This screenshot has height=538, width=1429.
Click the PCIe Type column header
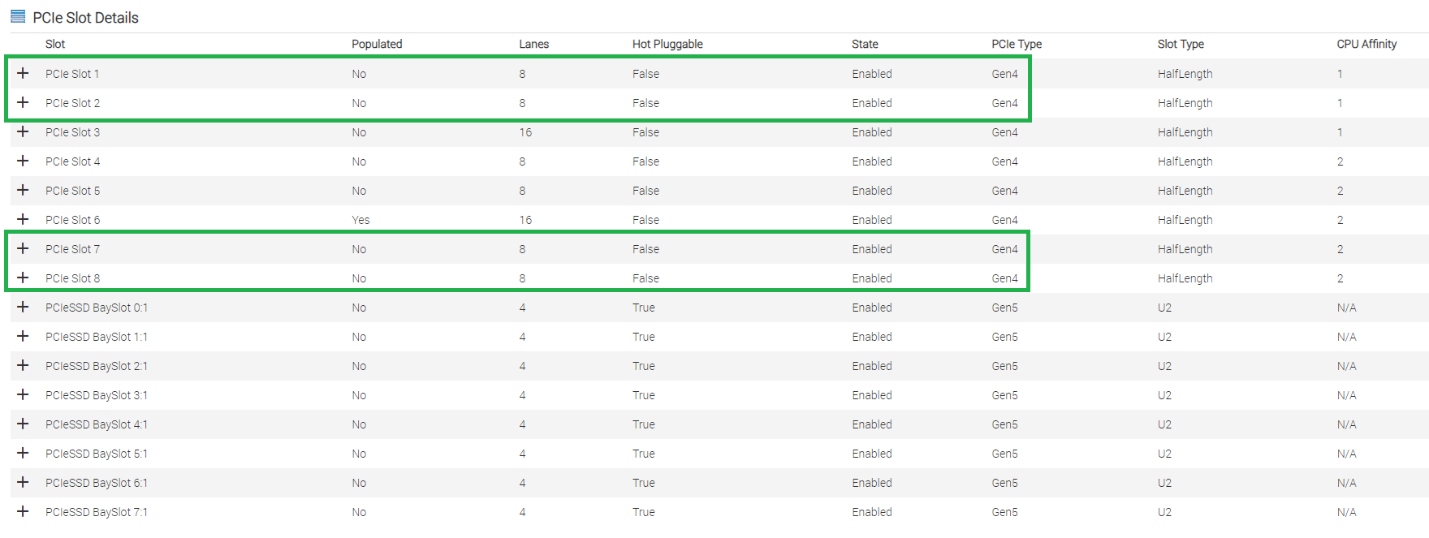coord(1017,44)
